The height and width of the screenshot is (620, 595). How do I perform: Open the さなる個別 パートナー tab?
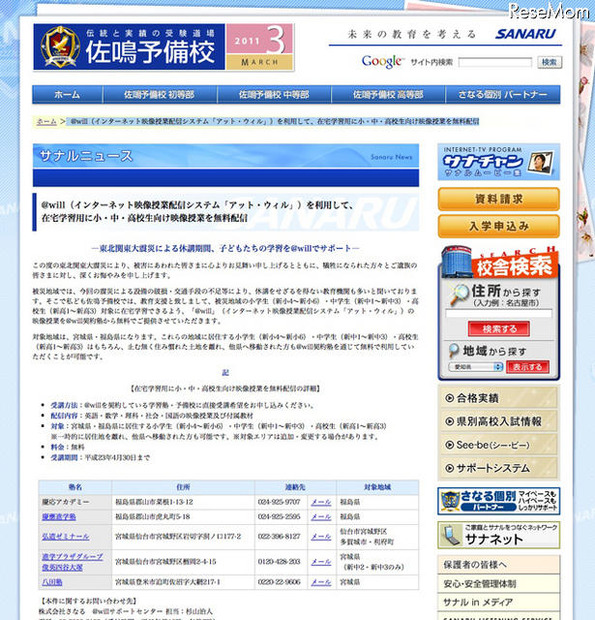[x=503, y=95]
